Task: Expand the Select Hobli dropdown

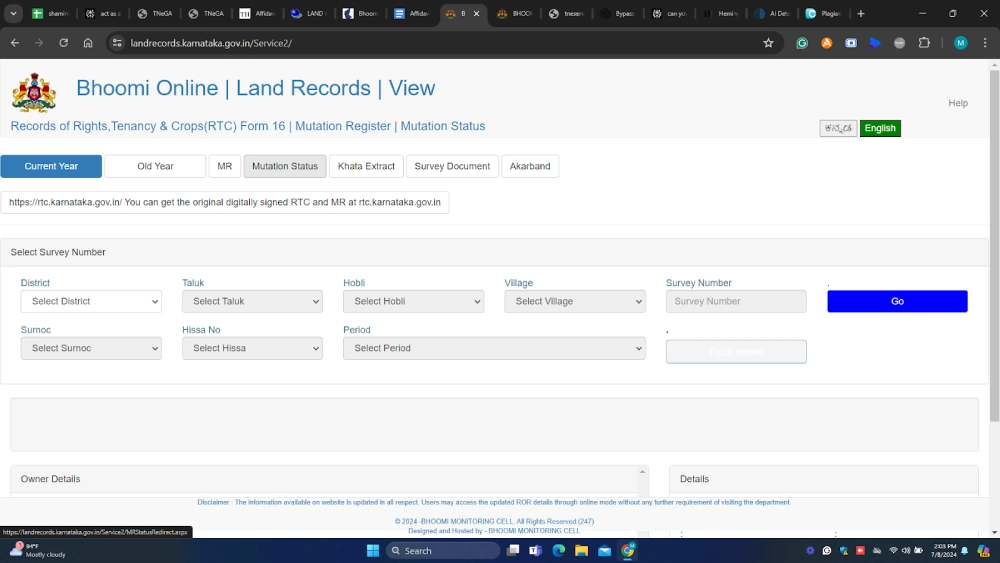Action: click(x=413, y=301)
